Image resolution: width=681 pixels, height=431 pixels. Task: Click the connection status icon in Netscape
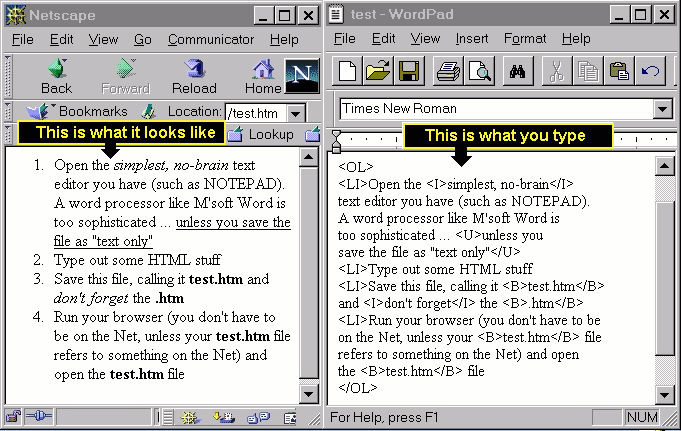[39, 417]
